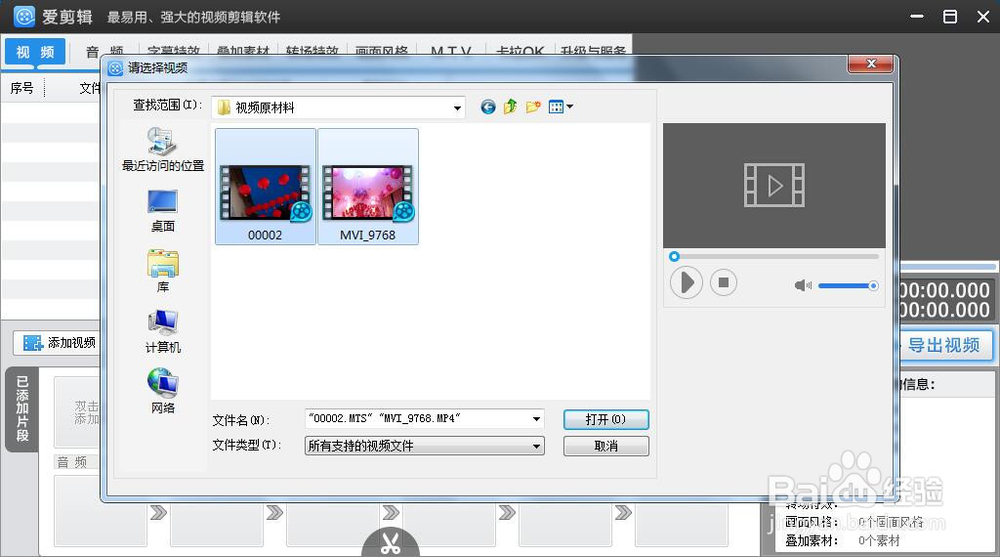Switch to the 画面风格 tab in main window
This screenshot has width=1000, height=557.
click(x=381, y=51)
